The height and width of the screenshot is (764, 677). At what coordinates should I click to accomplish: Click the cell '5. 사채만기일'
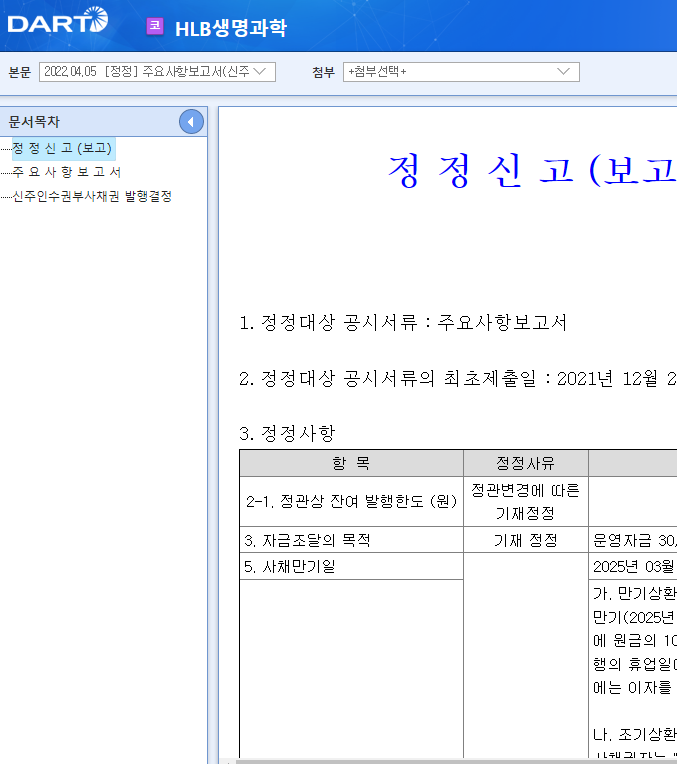[x=351, y=567]
